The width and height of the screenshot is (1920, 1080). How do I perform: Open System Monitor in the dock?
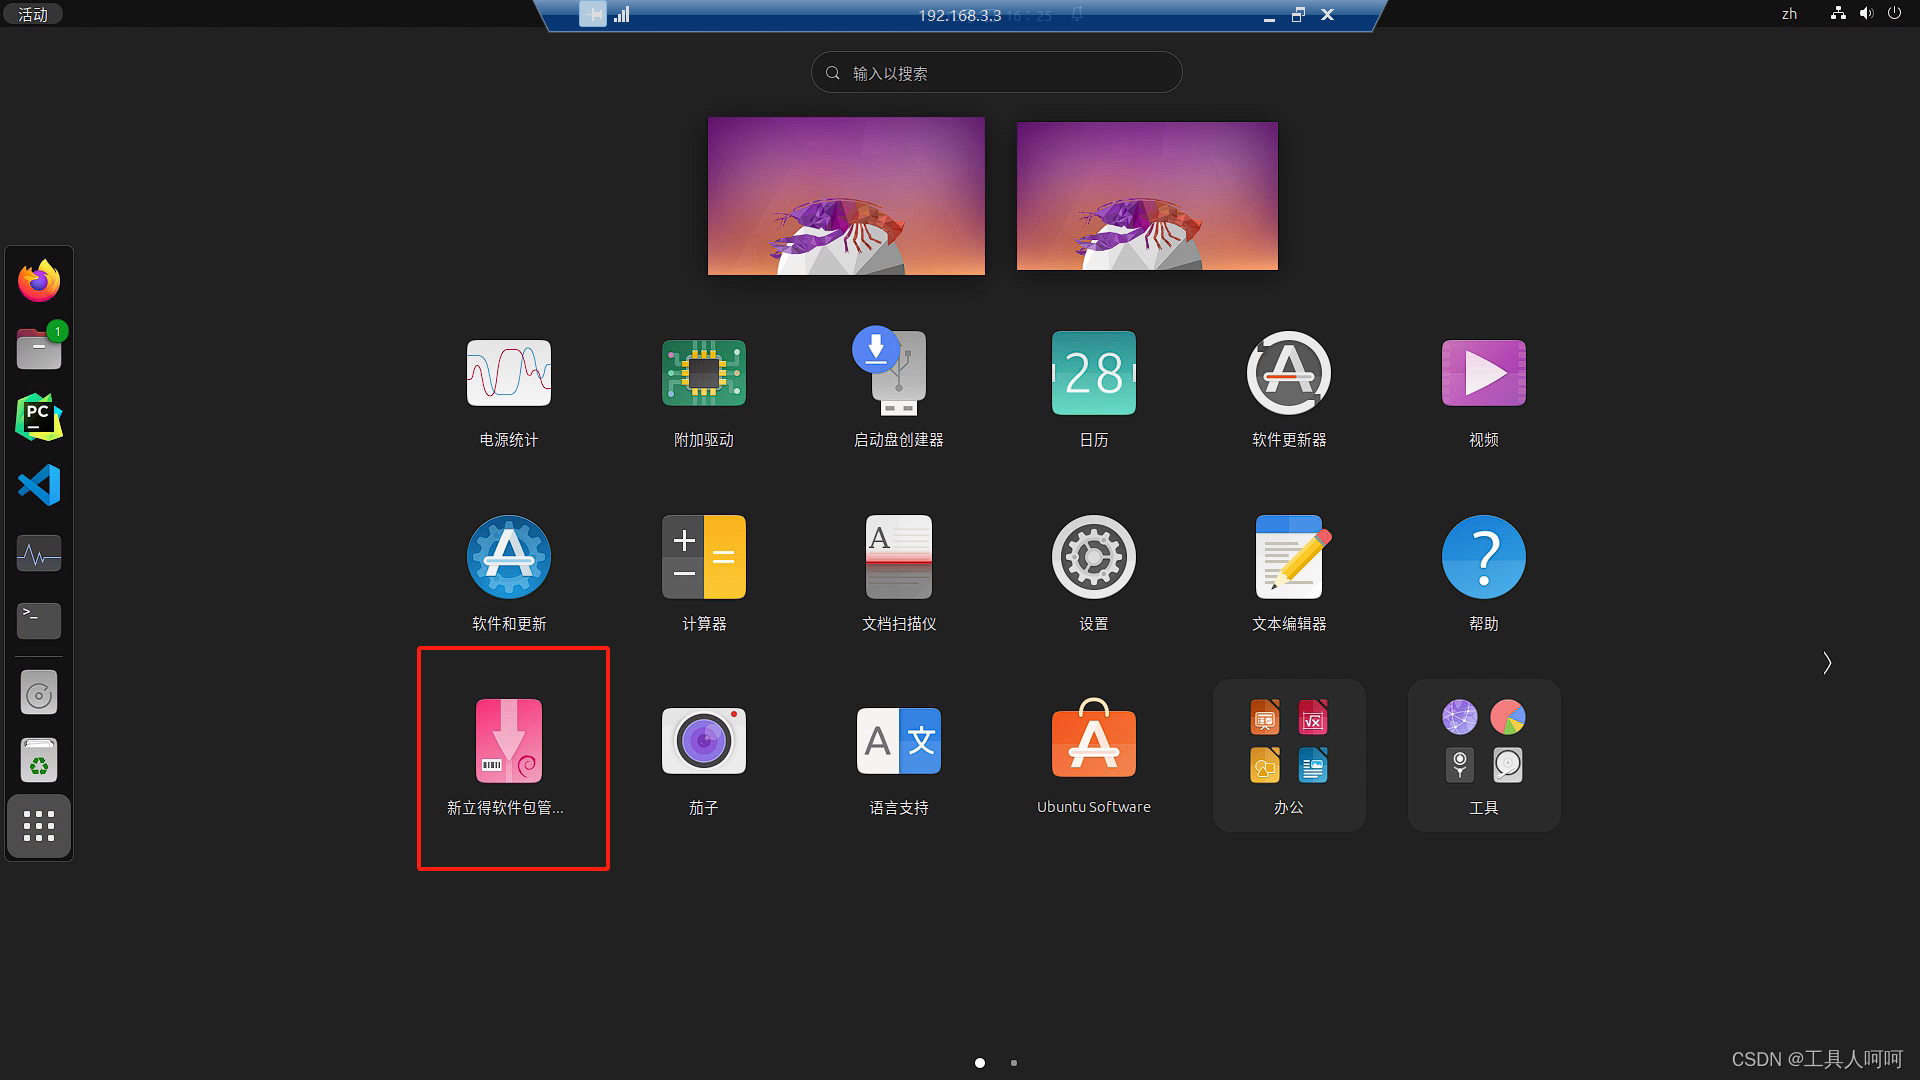pyautogui.click(x=39, y=553)
